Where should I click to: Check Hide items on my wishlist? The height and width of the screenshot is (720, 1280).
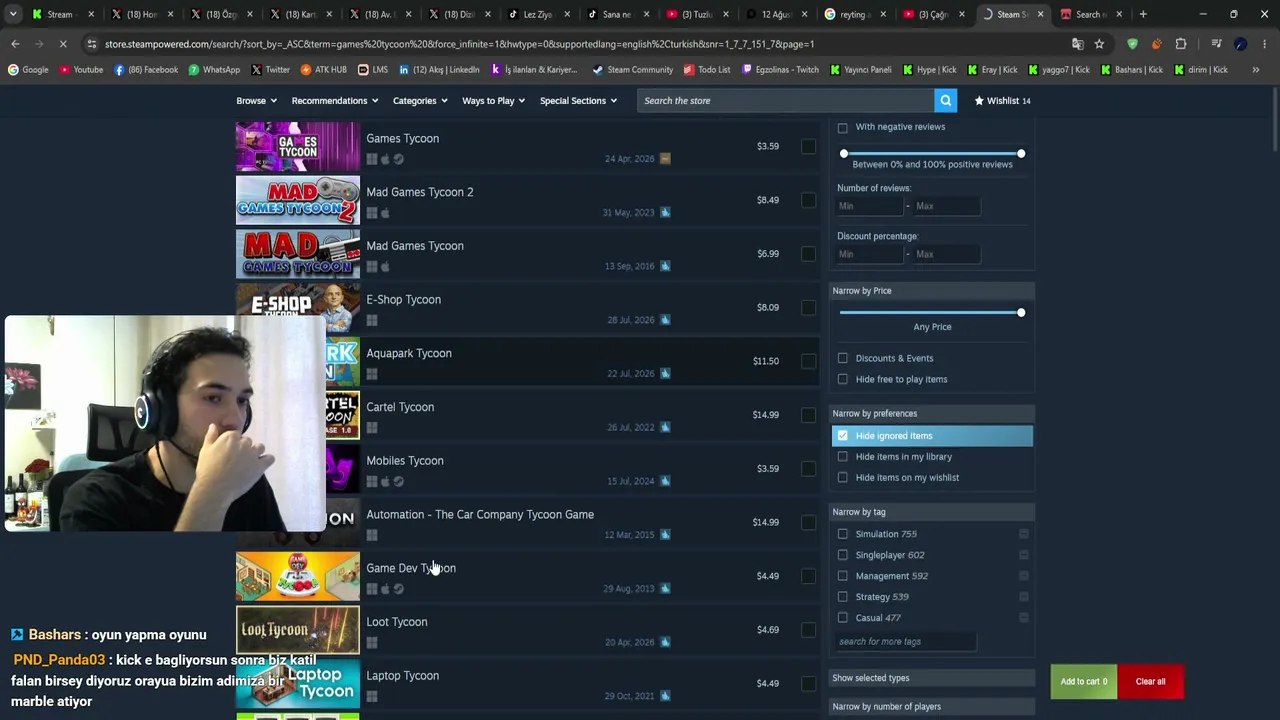coord(842,478)
